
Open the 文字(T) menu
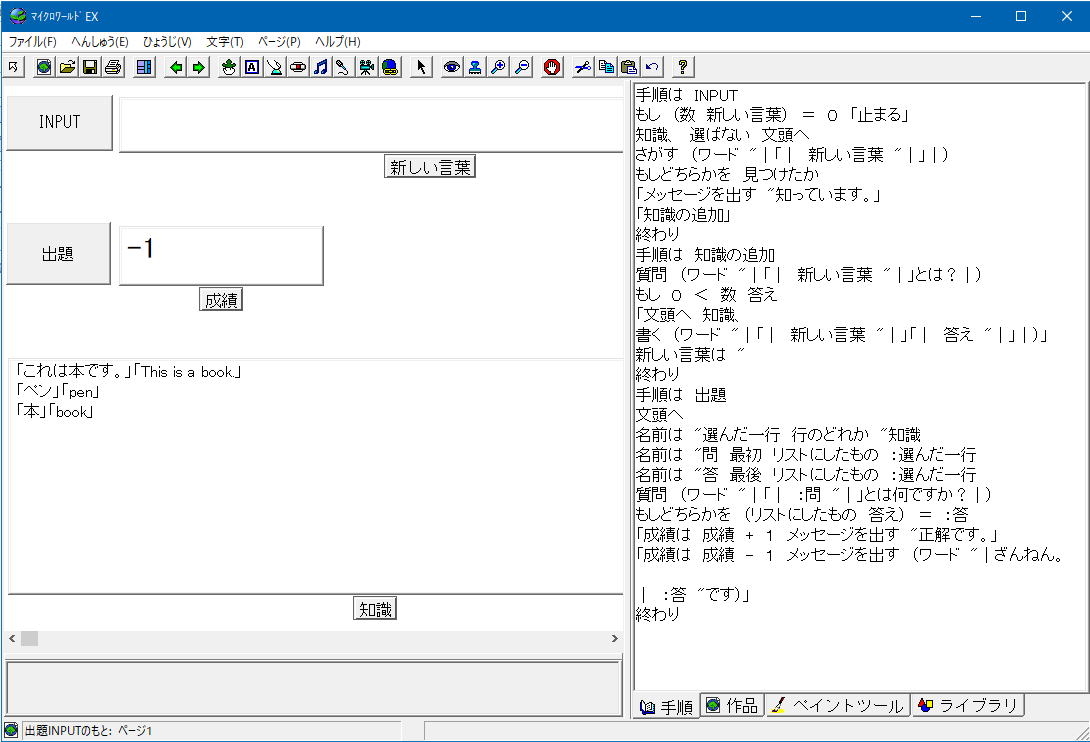(225, 42)
